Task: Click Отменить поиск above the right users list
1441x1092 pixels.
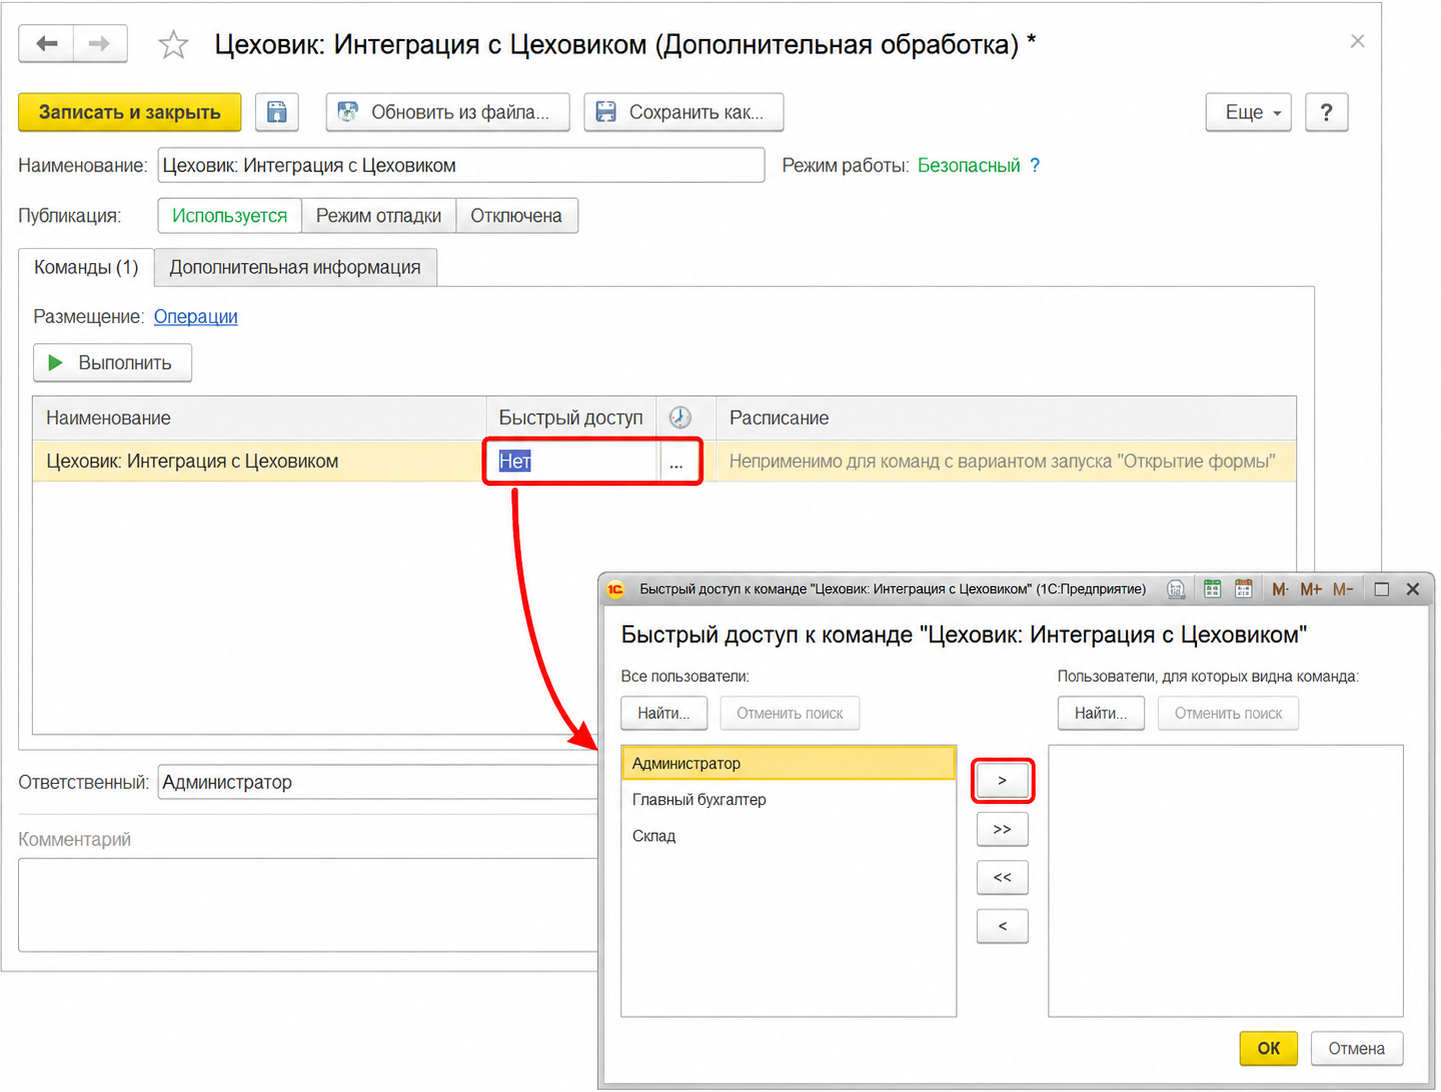Action: 1228,713
